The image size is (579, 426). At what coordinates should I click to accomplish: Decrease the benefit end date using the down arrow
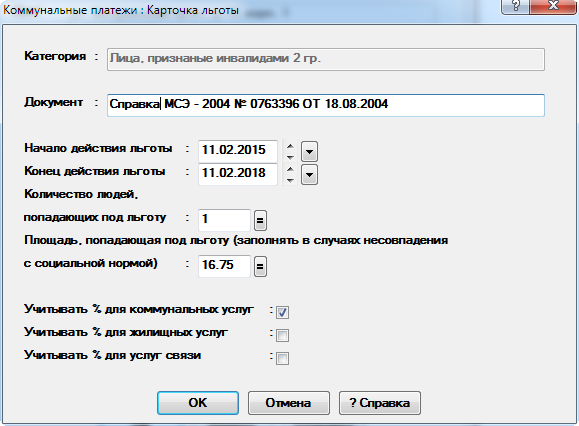point(291,180)
